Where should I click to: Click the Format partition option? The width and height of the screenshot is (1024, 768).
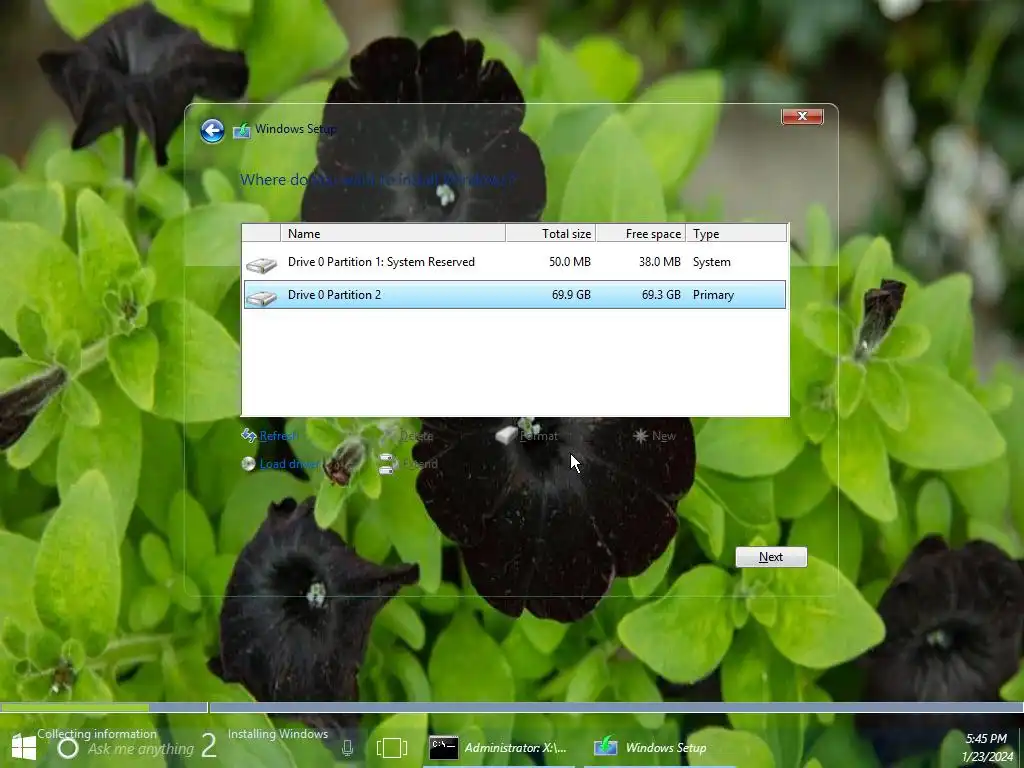click(x=539, y=436)
